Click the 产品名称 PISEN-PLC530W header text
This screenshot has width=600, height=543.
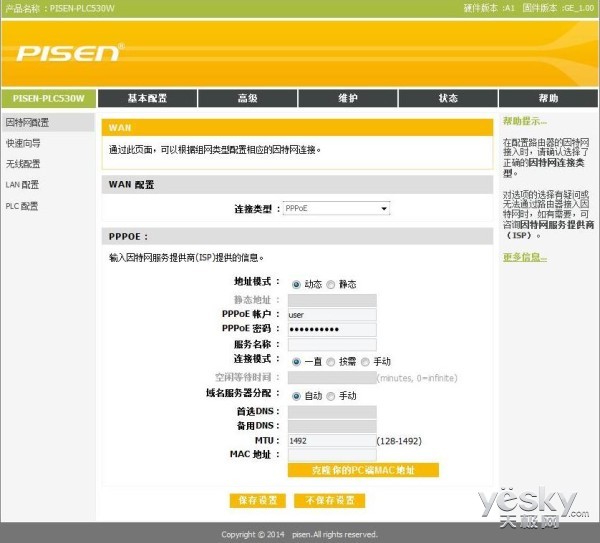point(60,8)
